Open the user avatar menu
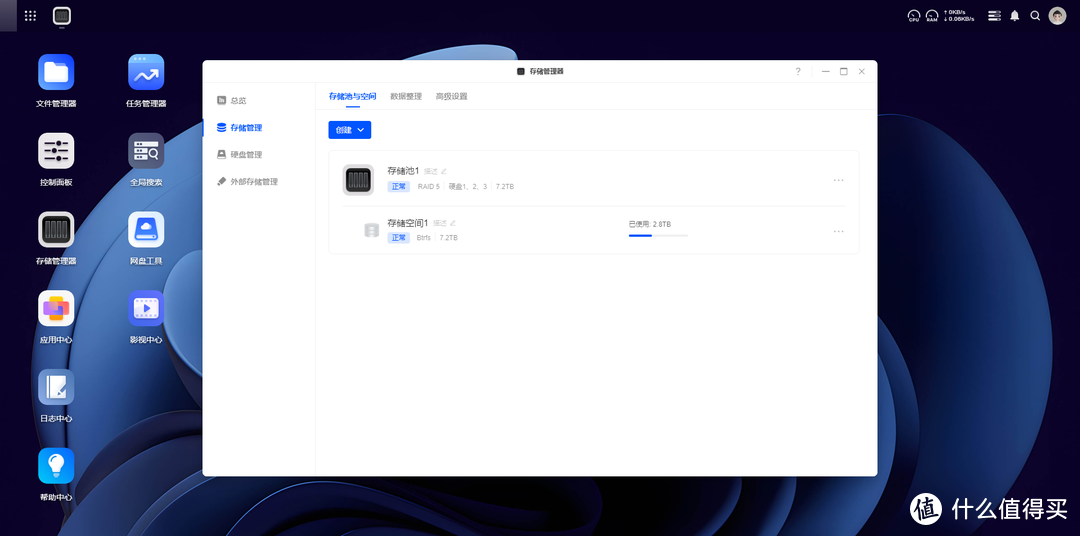This screenshot has height=536, width=1080. [1057, 15]
